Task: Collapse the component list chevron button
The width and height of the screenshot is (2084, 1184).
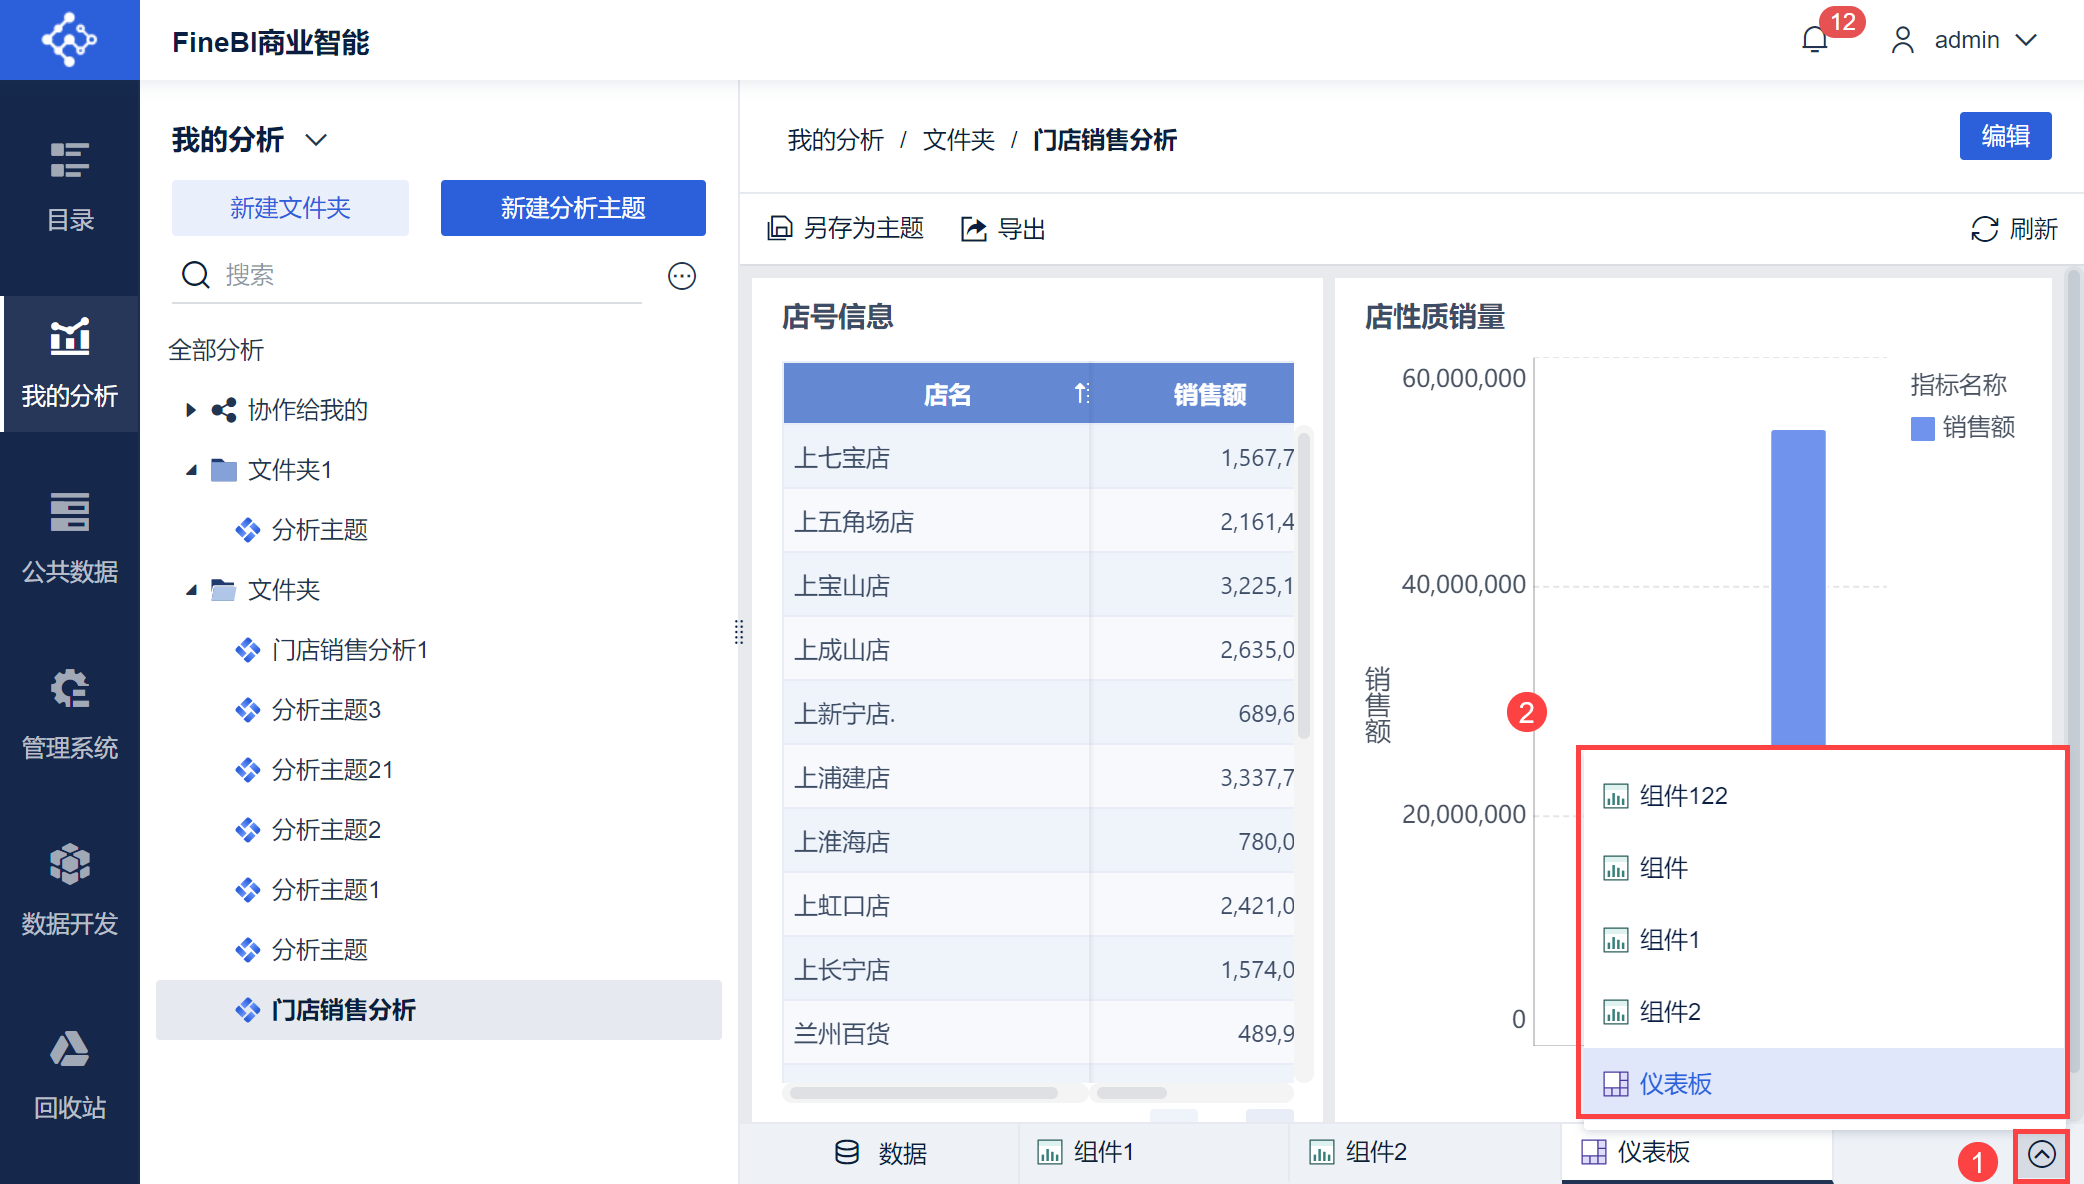Action: click(x=2041, y=1154)
